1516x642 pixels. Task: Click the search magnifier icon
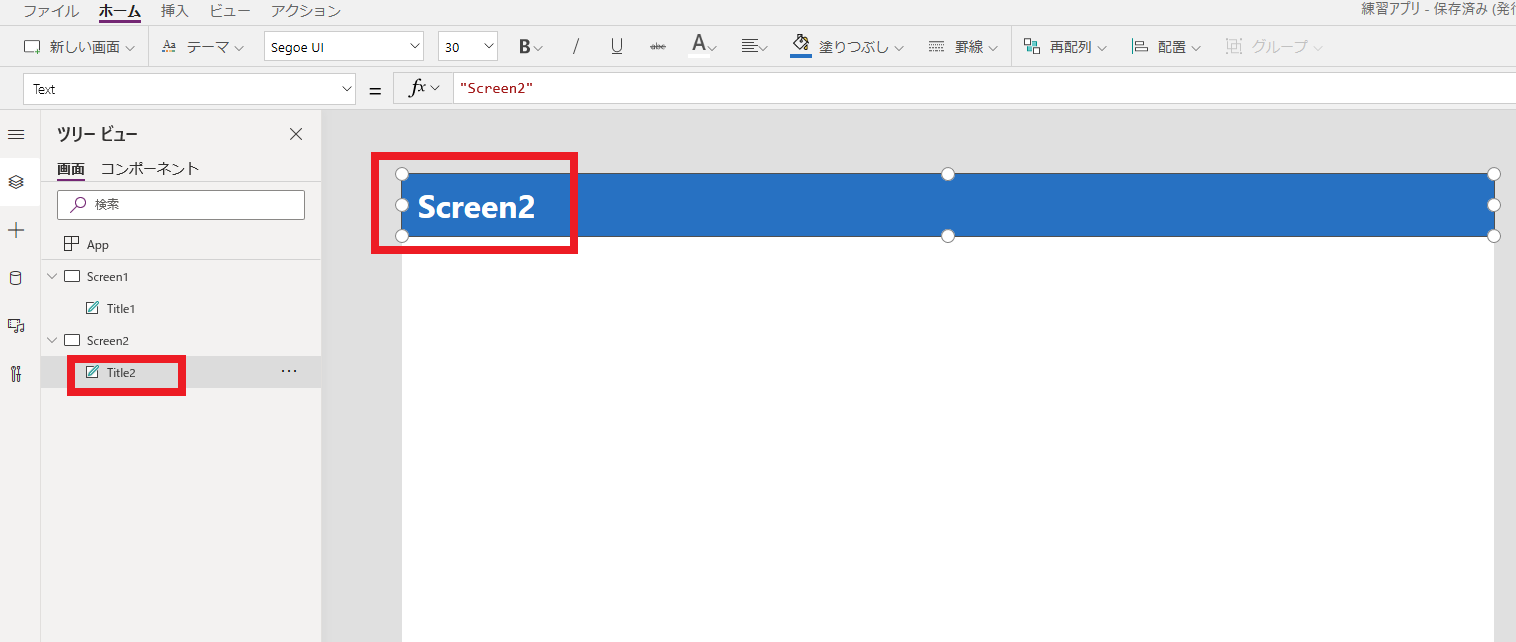pyautogui.click(x=78, y=204)
